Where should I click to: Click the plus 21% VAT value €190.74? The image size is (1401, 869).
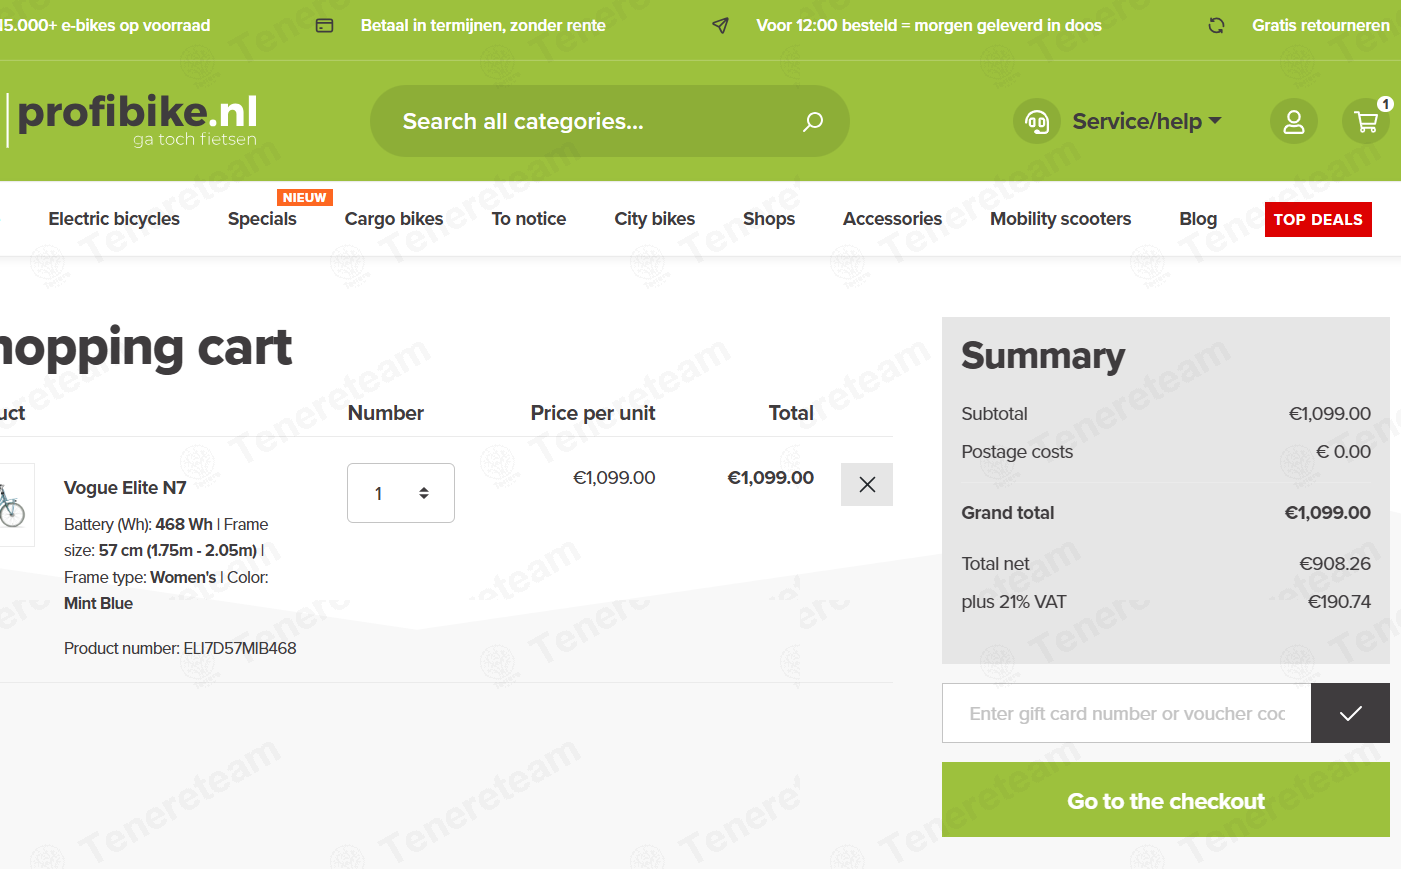1340,602
